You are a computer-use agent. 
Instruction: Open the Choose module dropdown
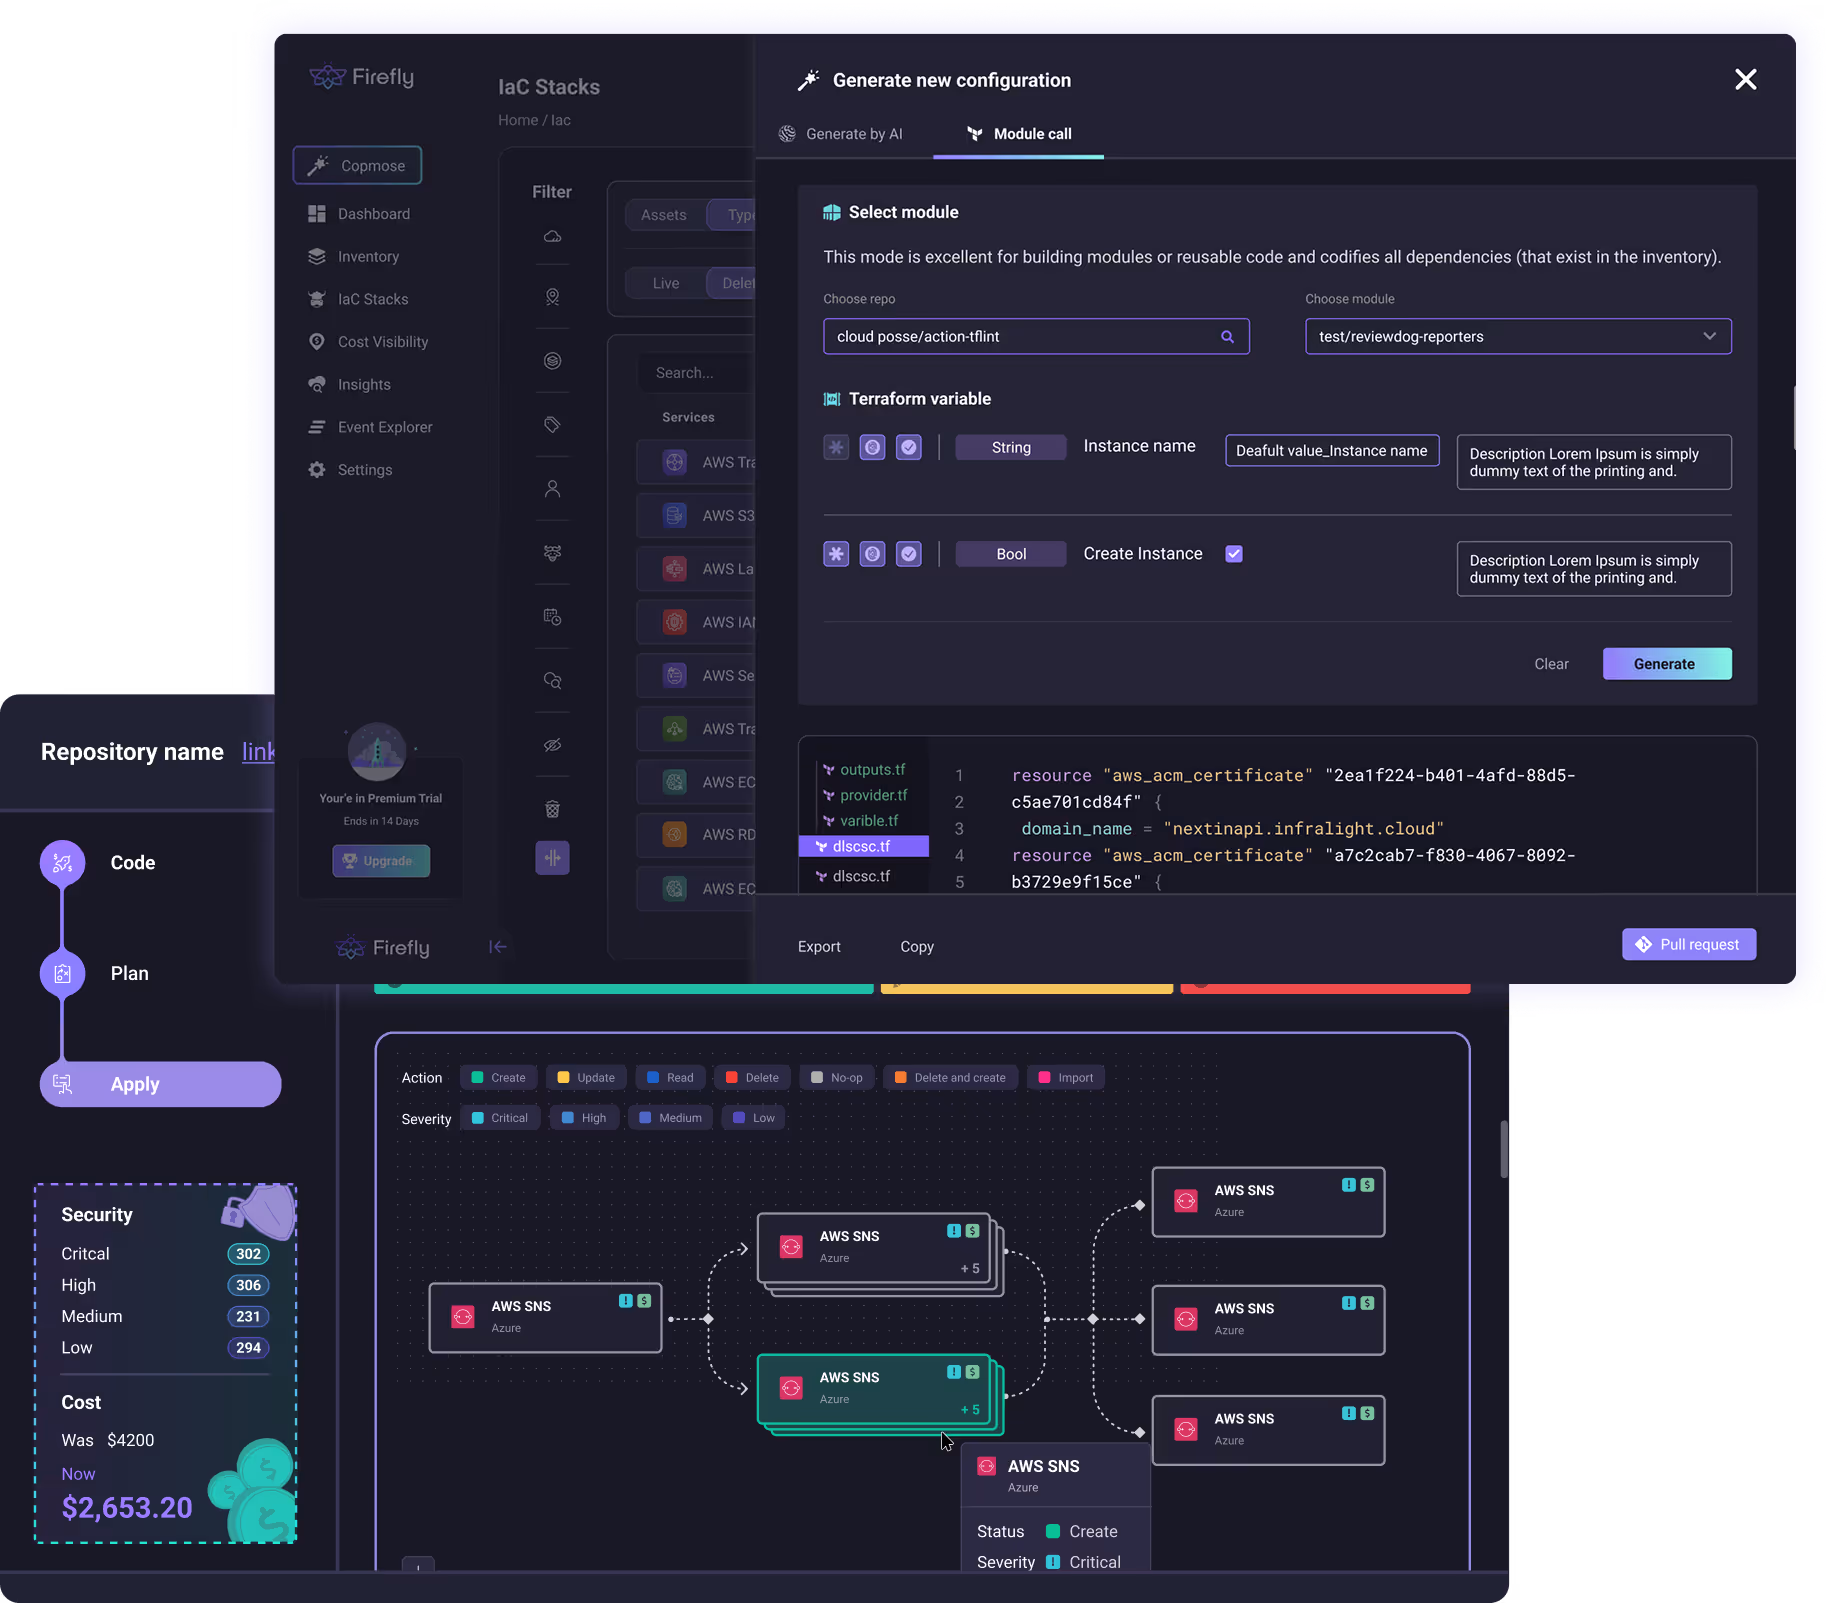1518,337
